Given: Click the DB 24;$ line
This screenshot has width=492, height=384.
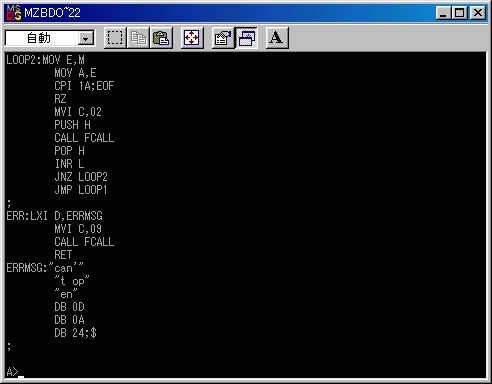Looking at the screenshot, I should click(x=76, y=333).
